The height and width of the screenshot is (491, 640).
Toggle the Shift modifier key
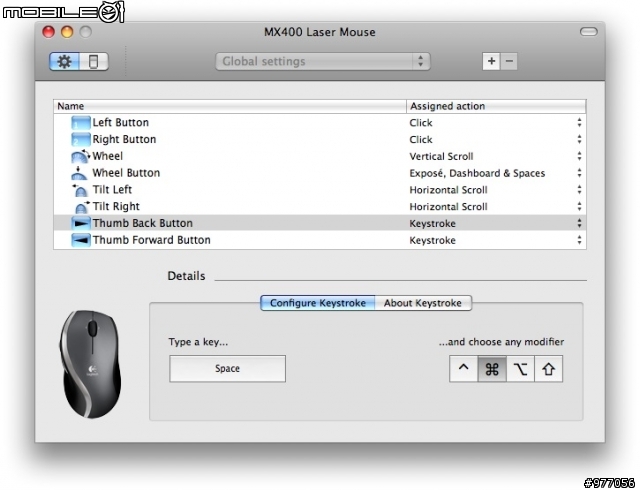click(x=548, y=369)
